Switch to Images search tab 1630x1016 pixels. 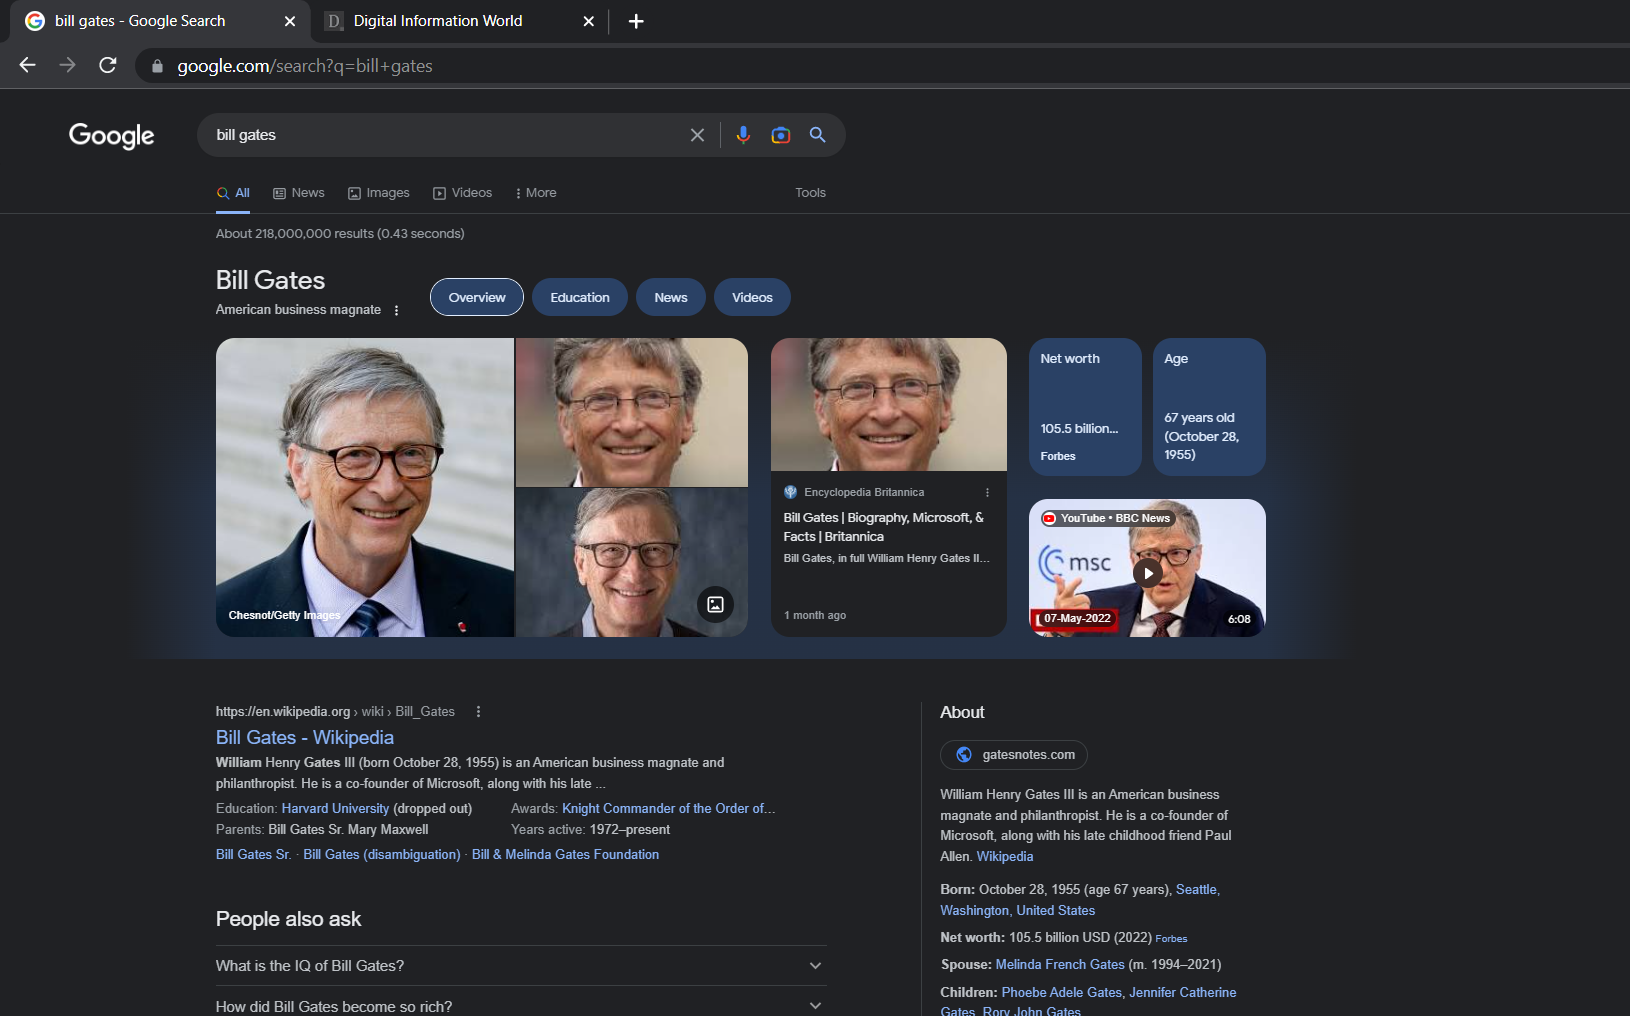[x=379, y=193]
